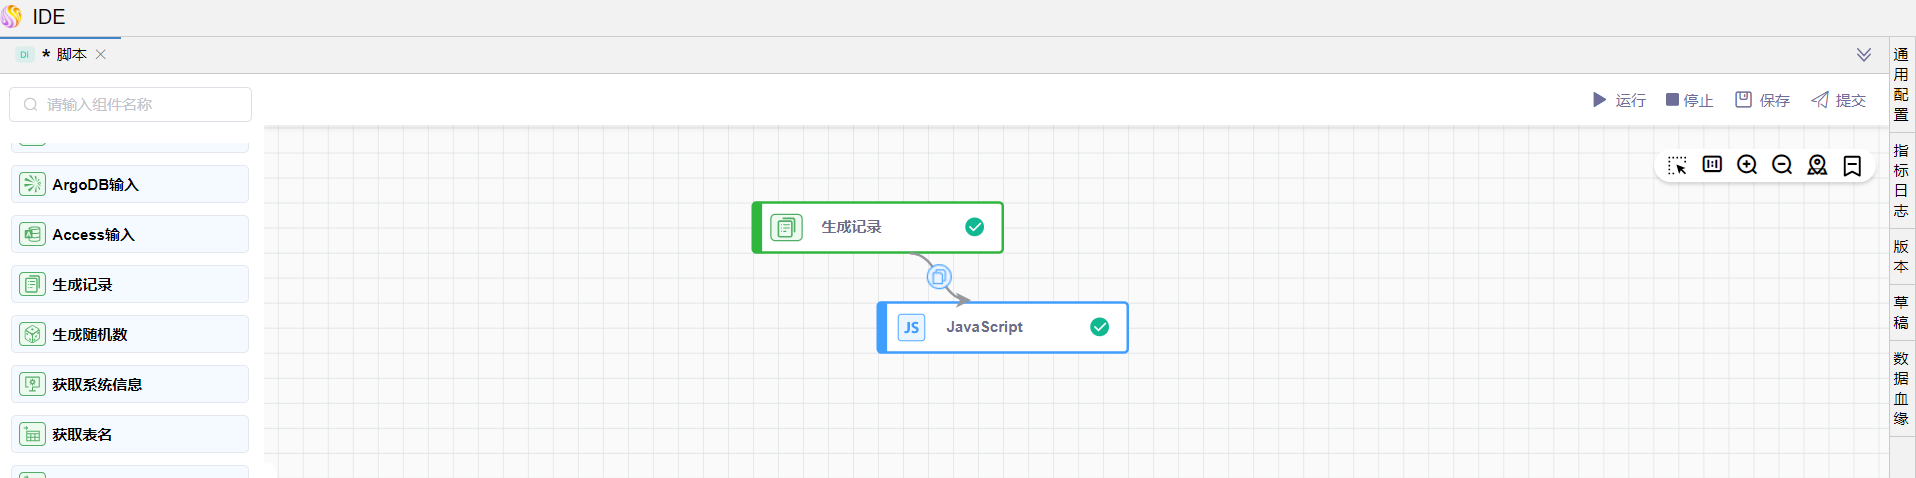Locate nodes with the map pin icon

1817,165
